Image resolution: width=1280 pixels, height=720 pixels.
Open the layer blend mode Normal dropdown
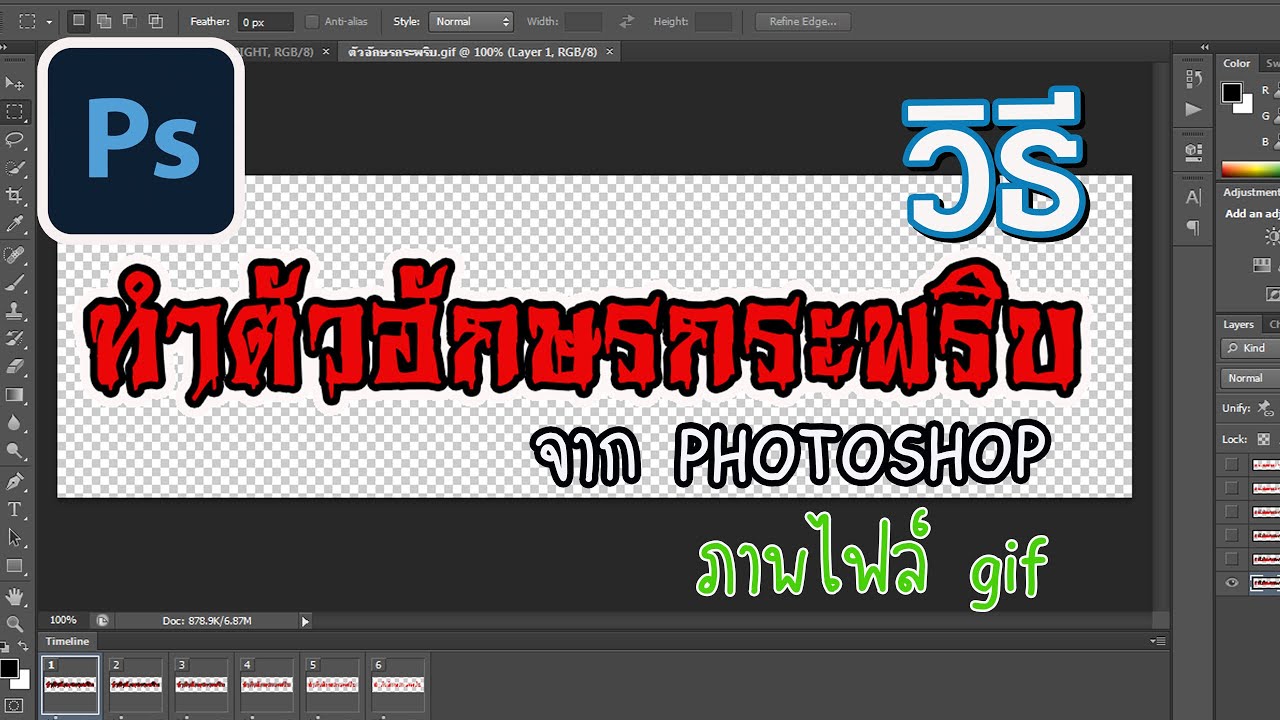pos(1251,378)
